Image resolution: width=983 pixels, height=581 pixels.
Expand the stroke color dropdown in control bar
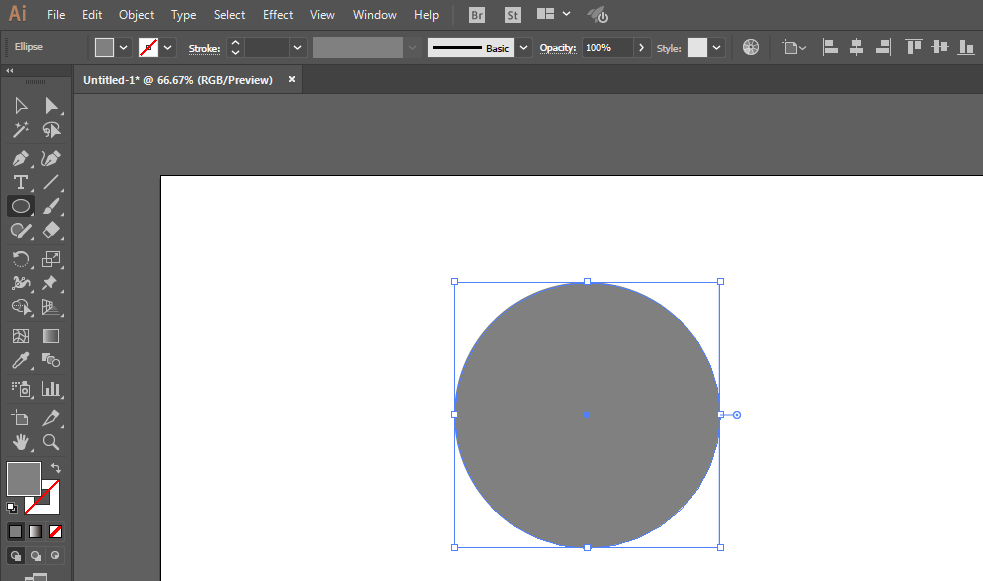pyautogui.click(x=167, y=48)
